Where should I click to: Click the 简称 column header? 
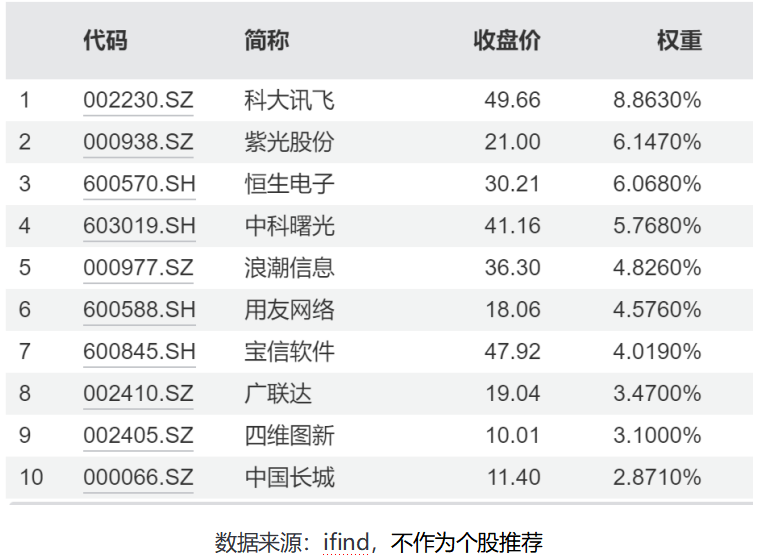tap(267, 41)
